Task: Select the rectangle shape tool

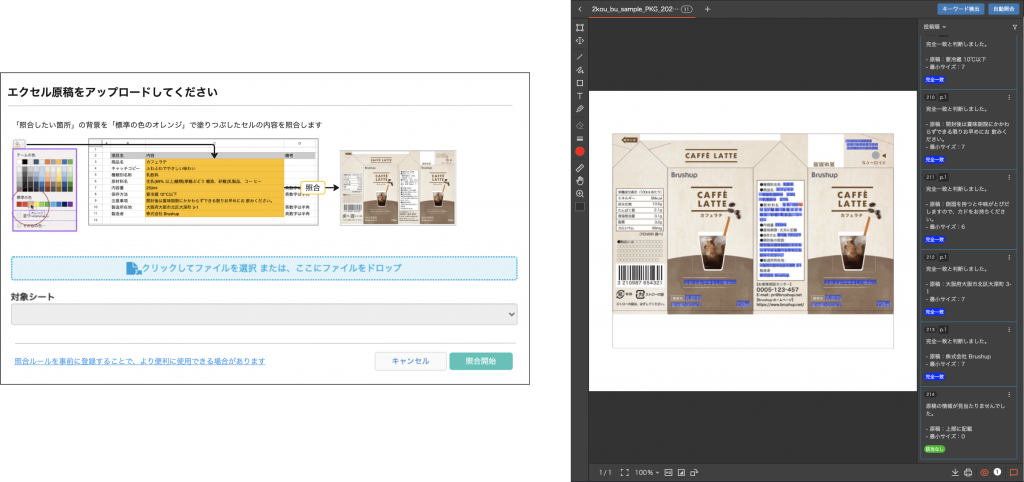Action: (x=580, y=83)
